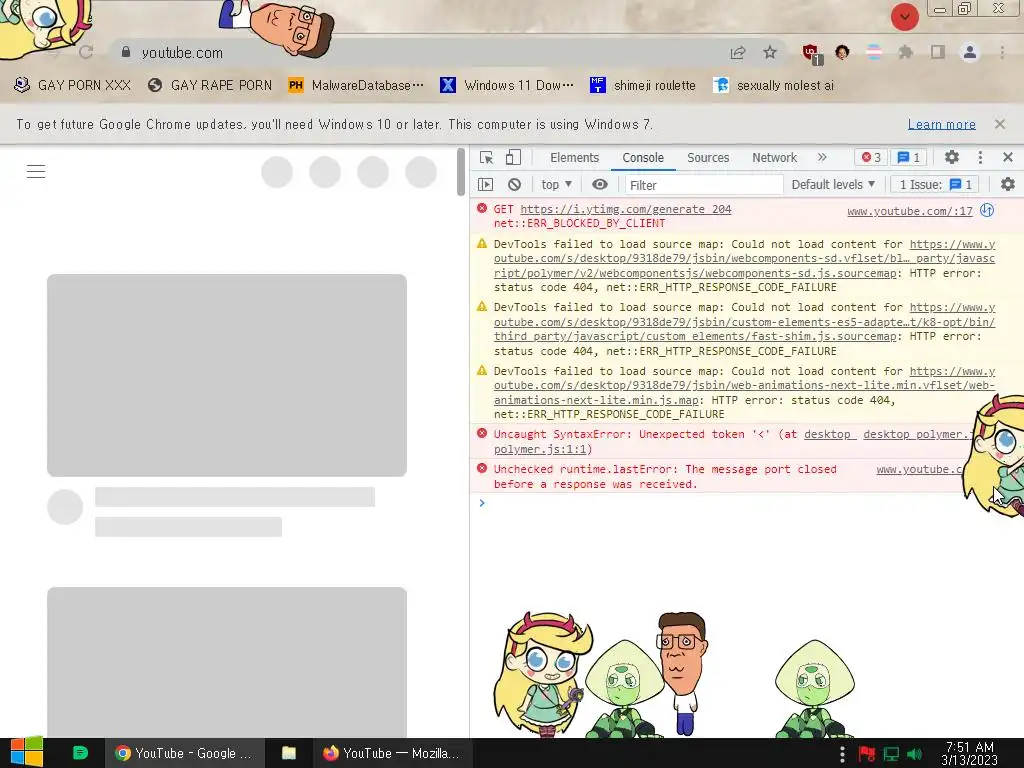Open the volume speaker tray icon

coord(915,754)
